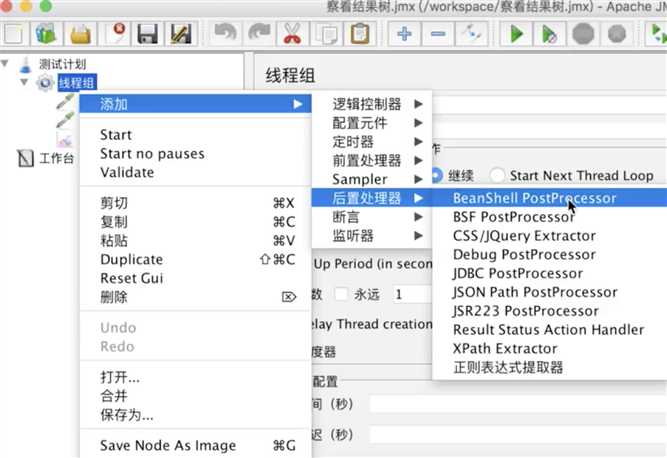Choose 剪切 in the context menu
The width and height of the screenshot is (667, 458).
196,203
